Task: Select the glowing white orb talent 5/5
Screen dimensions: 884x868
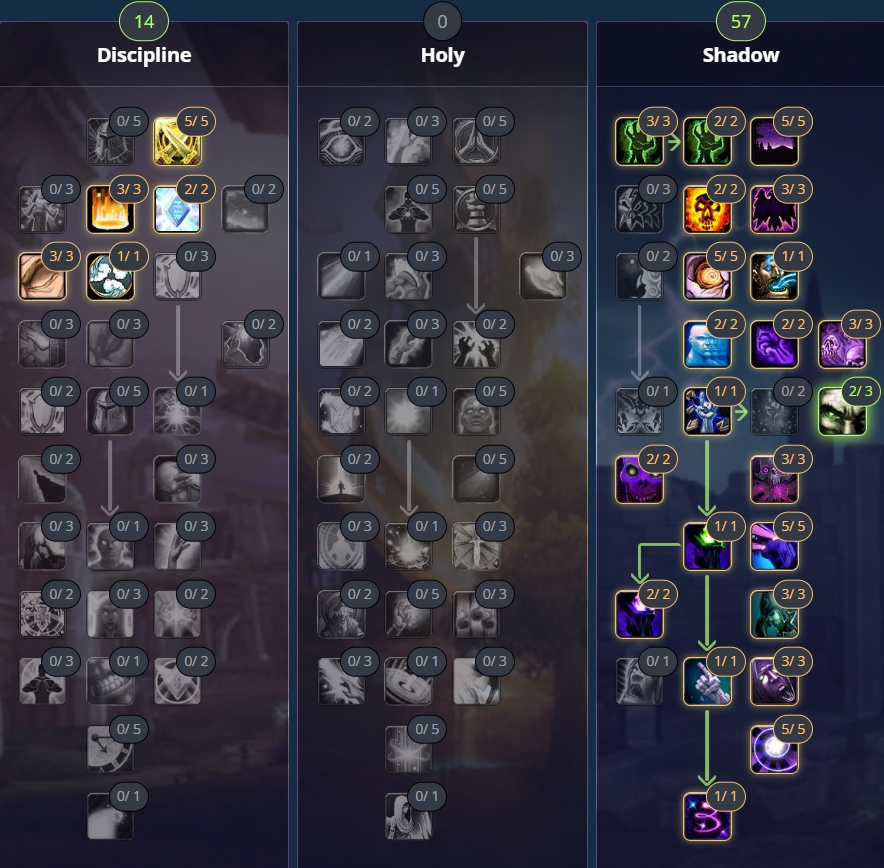Action: (x=774, y=749)
